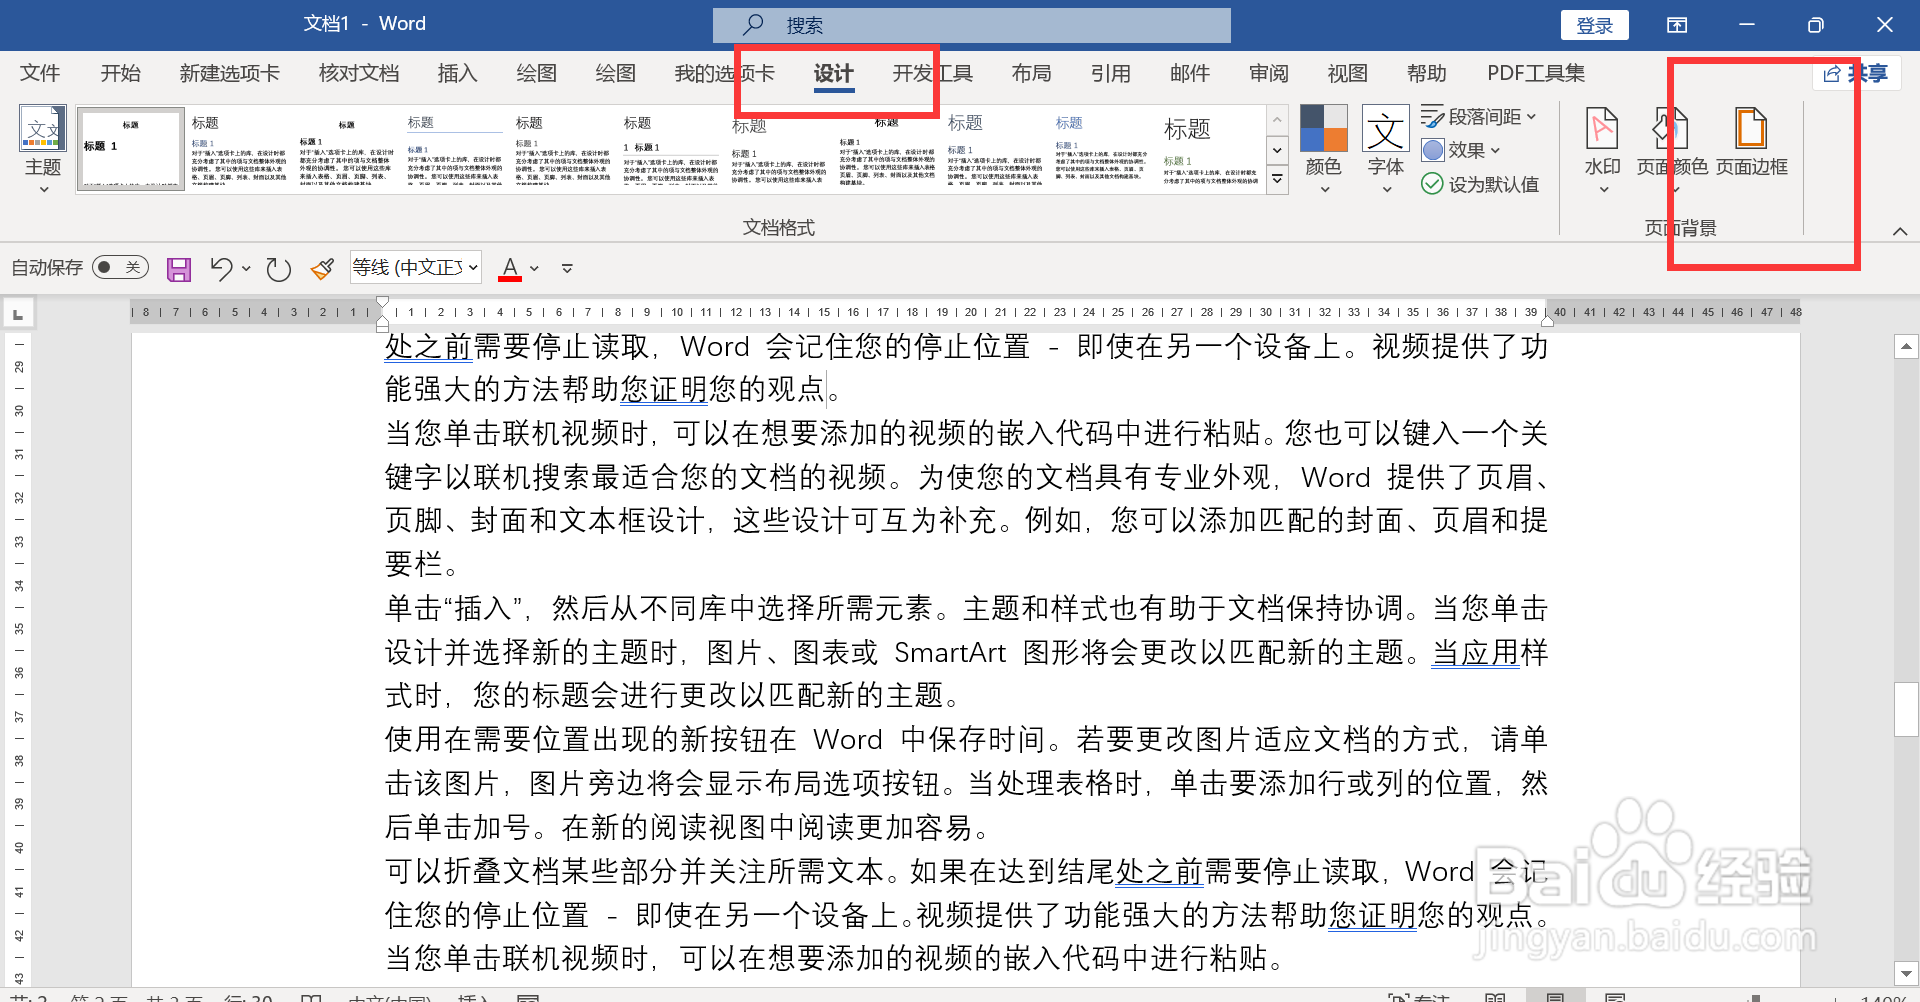Click the vertical scrollbar down arrow
The width and height of the screenshot is (1920, 1002).
point(1906,972)
